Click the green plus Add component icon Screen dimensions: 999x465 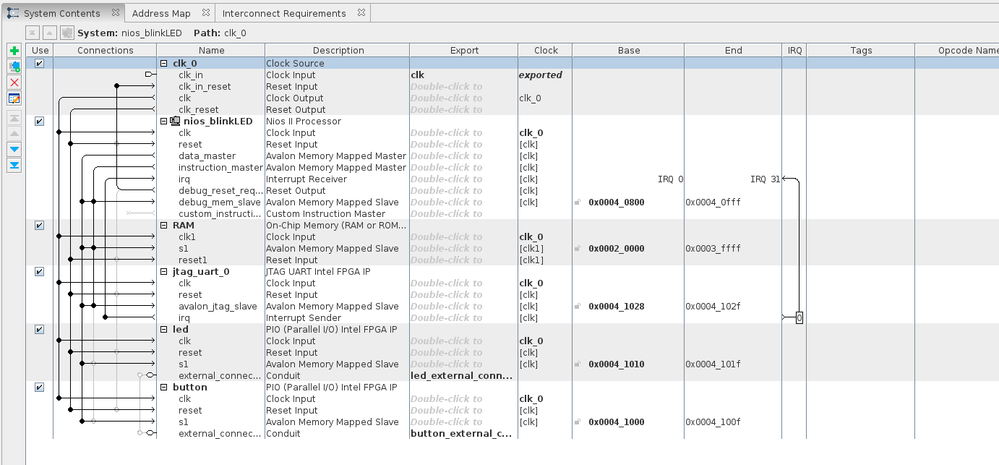(x=14, y=50)
